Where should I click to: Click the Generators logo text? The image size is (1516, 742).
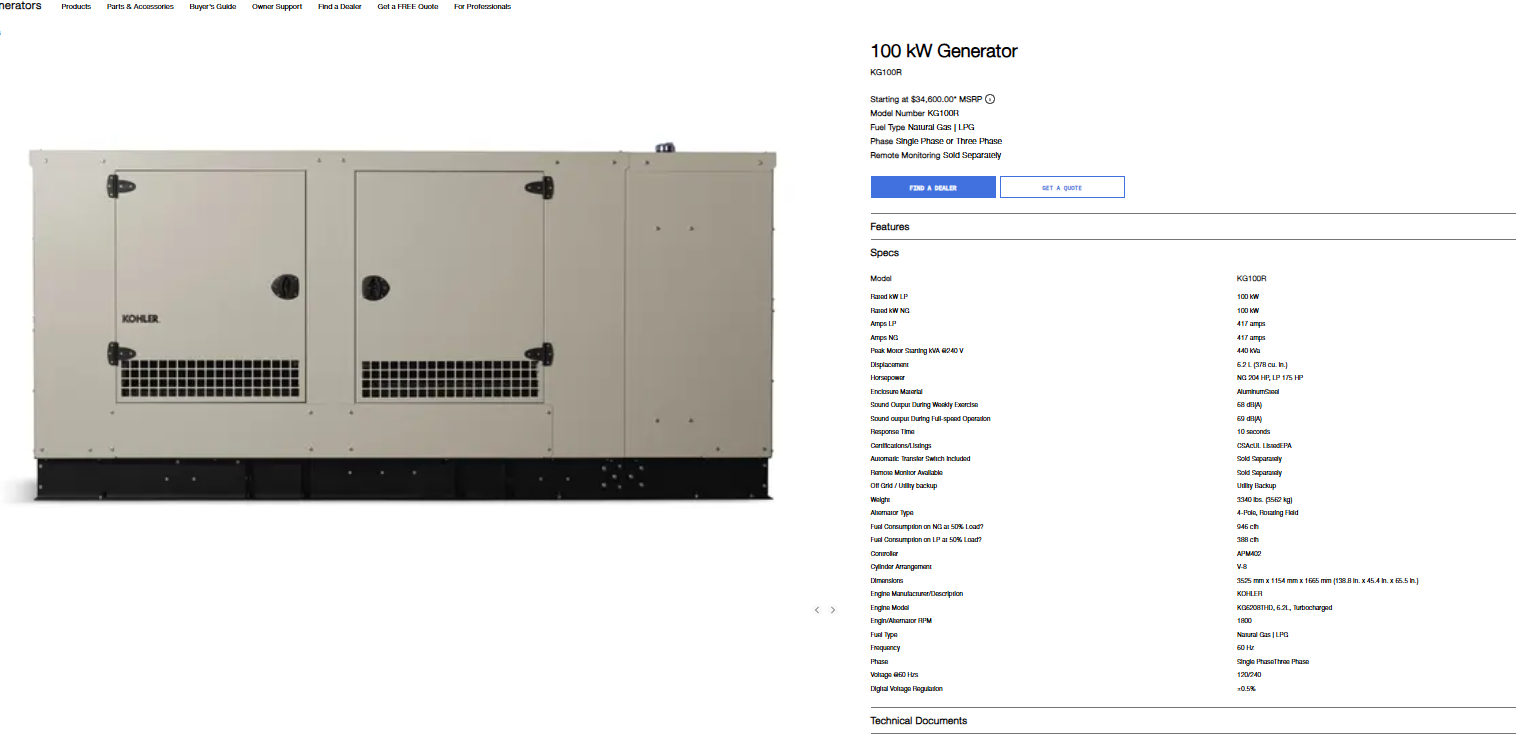20,6
